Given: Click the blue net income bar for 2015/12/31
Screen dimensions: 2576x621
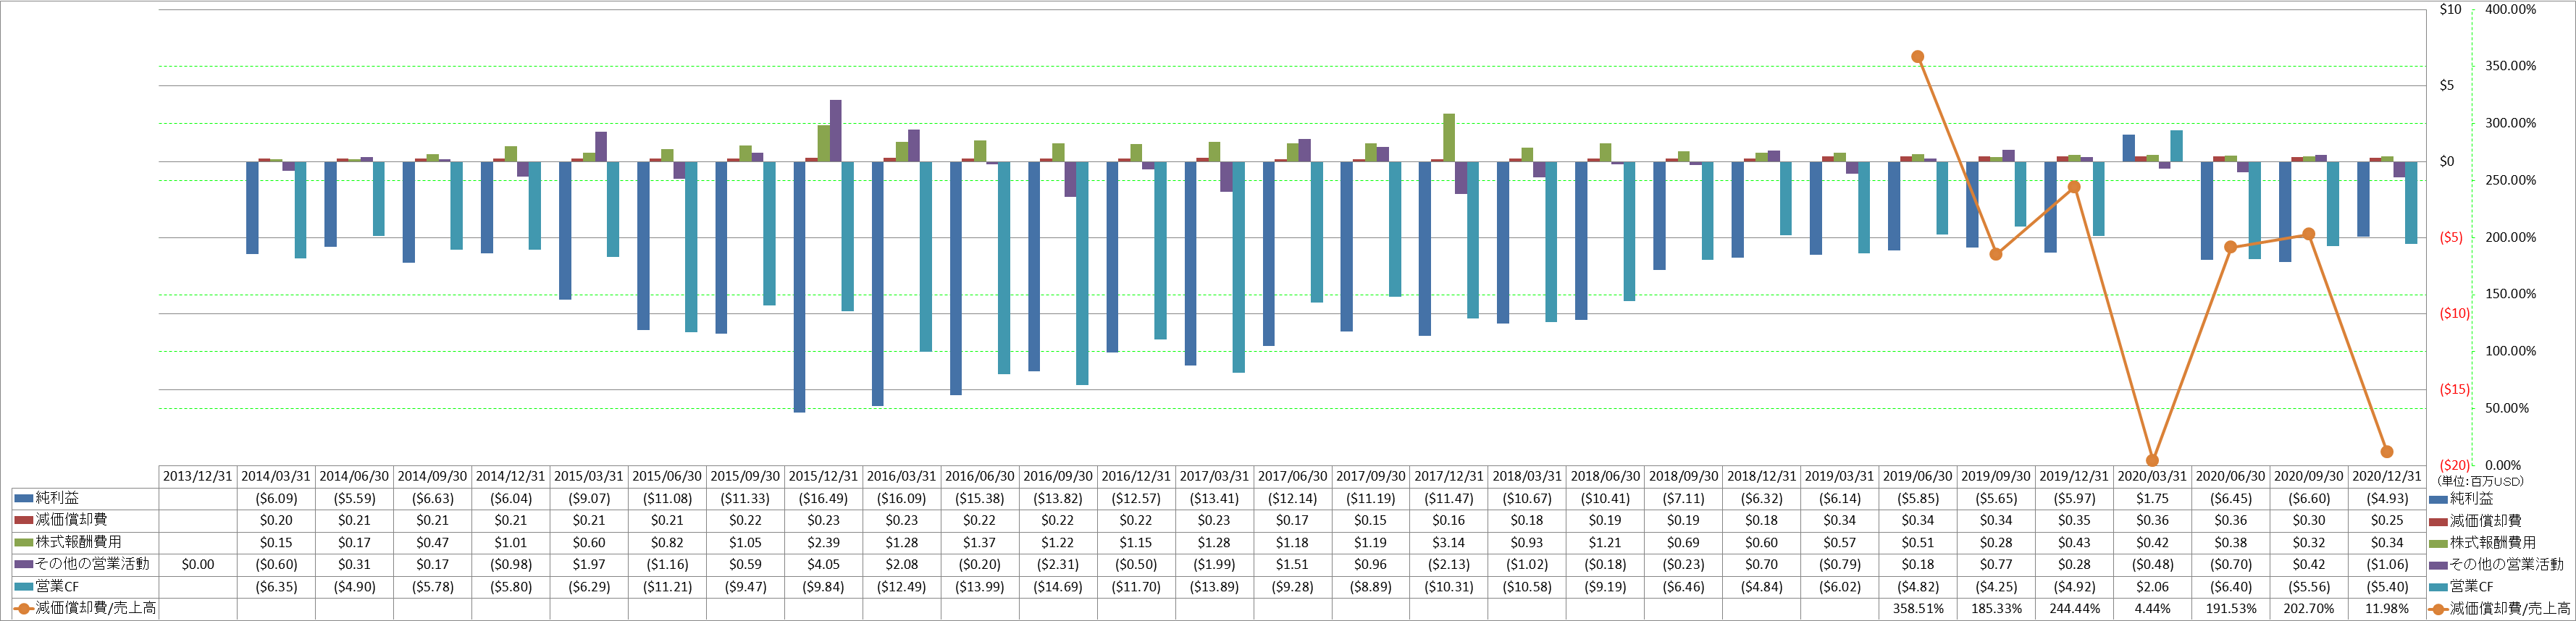Looking at the screenshot, I should coord(799,287).
